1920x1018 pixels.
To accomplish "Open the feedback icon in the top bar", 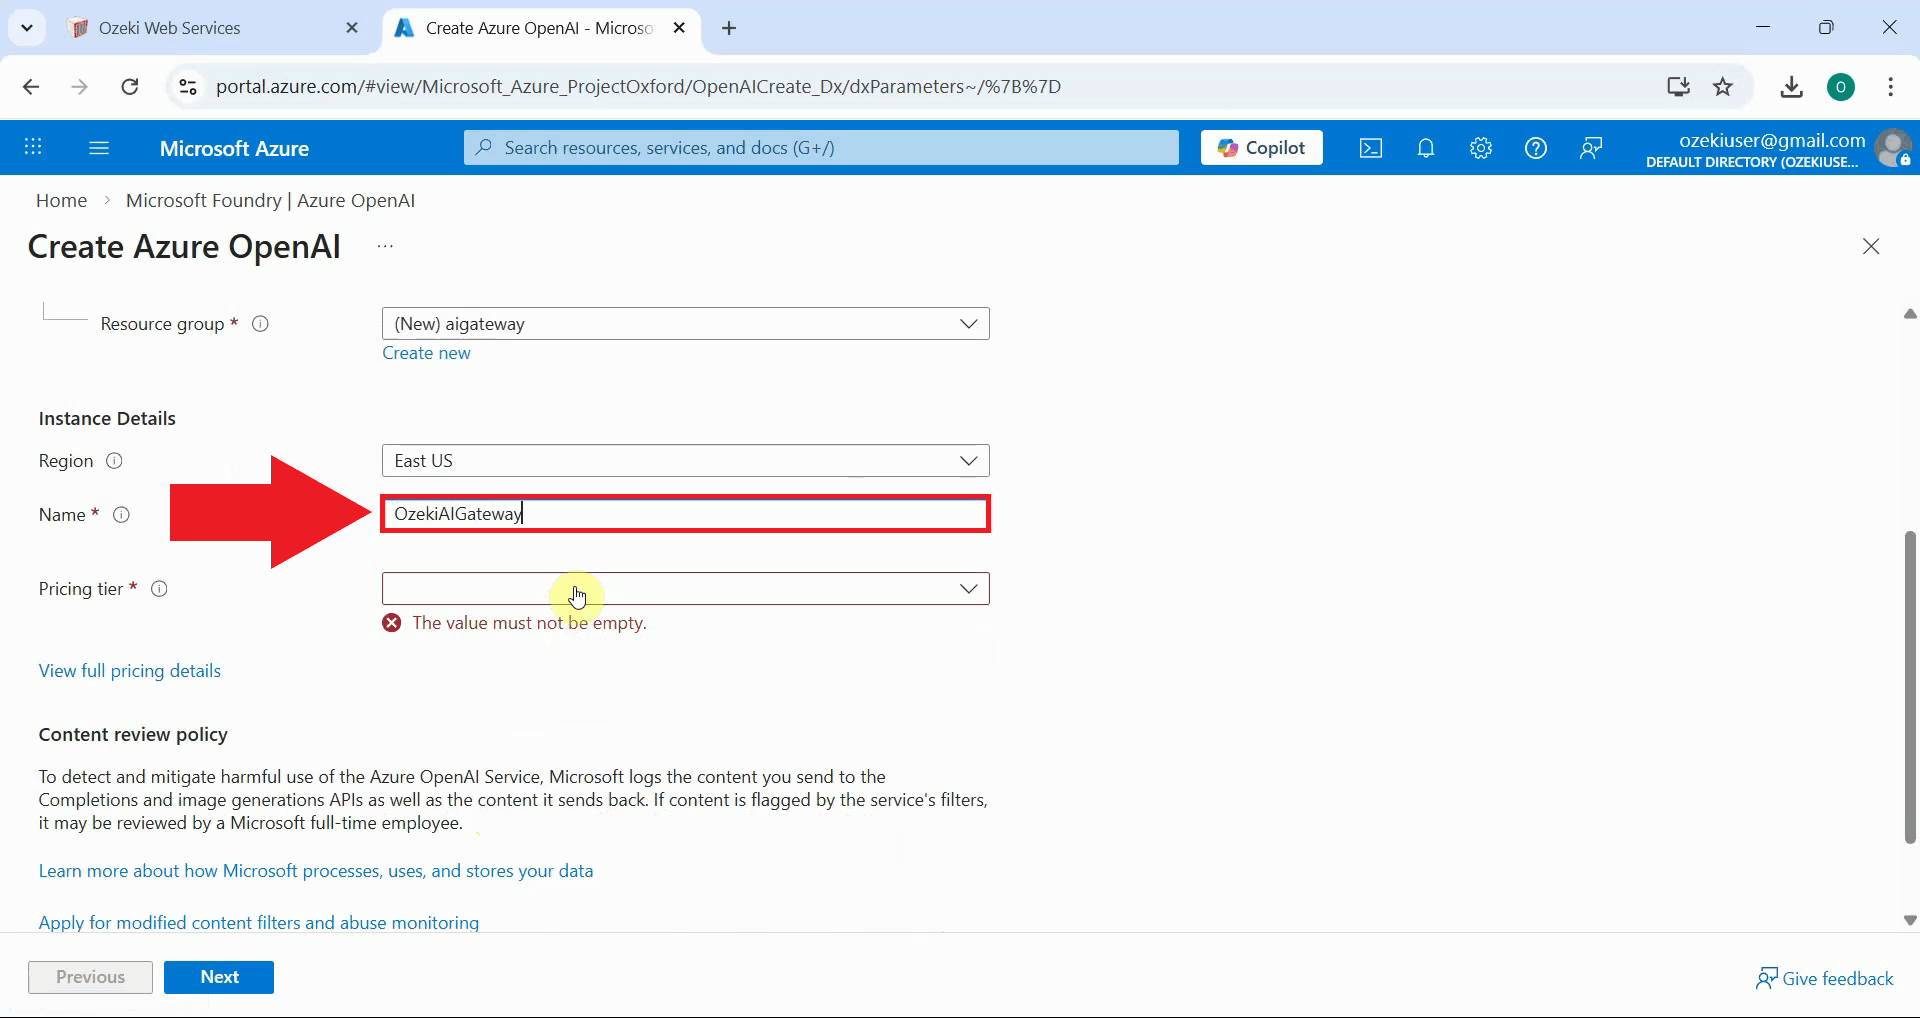I will point(1590,147).
